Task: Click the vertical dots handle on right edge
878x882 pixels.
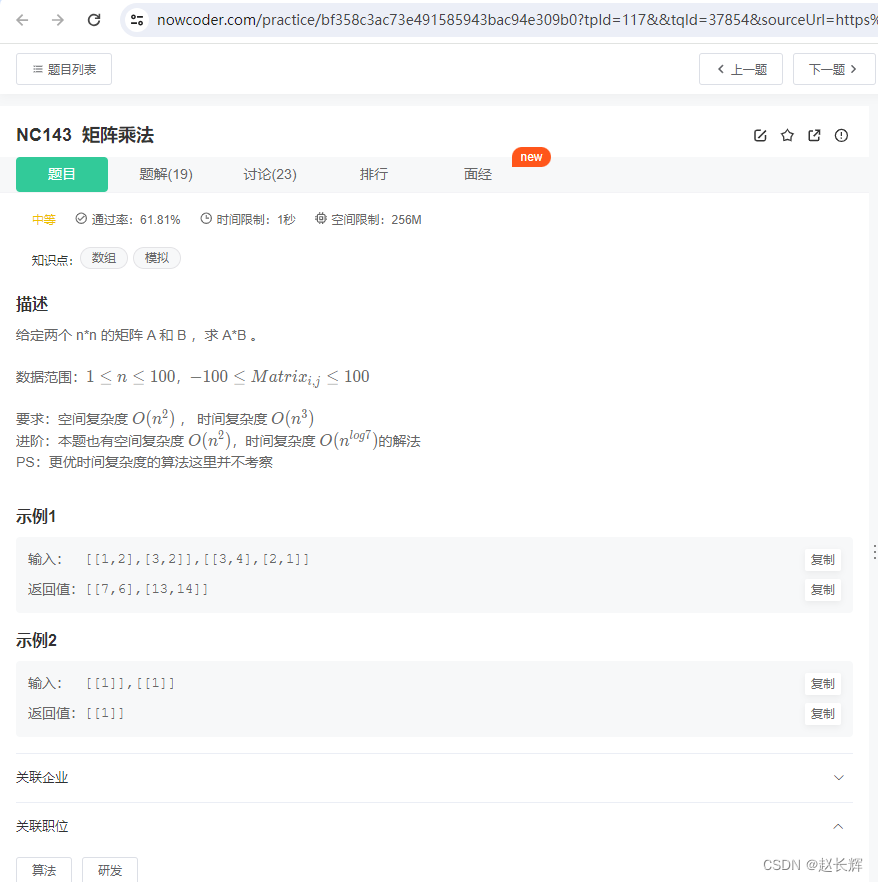Action: 873,553
